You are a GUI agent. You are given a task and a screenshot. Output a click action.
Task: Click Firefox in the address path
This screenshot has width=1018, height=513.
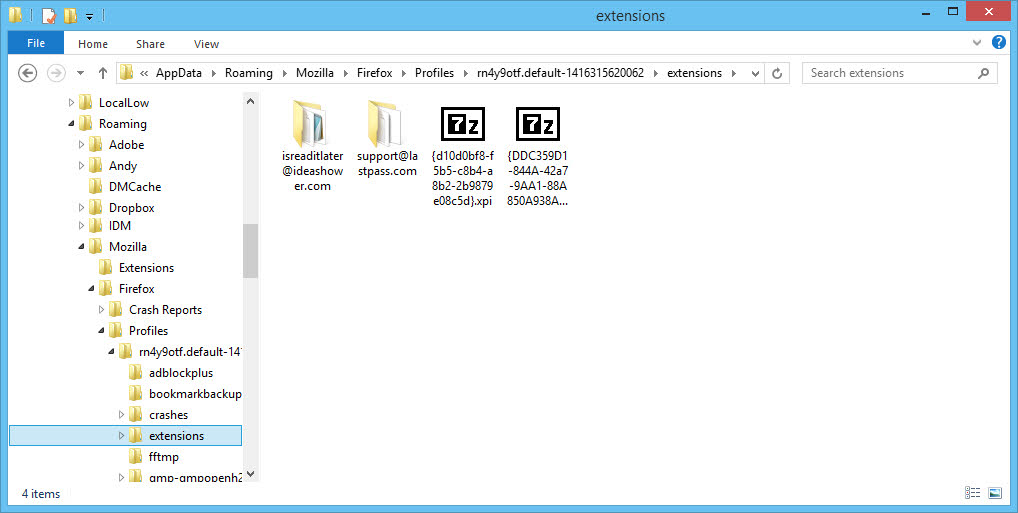[375, 73]
